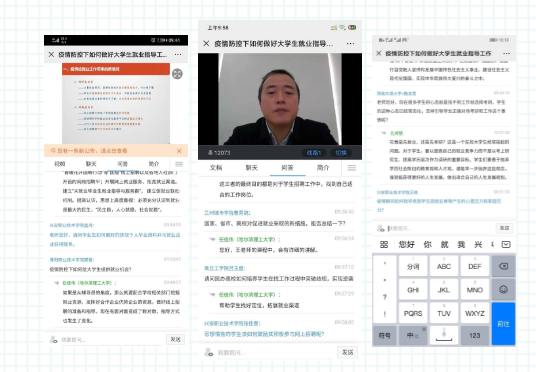Collapse keyboard with the hide icon

pos(506,244)
